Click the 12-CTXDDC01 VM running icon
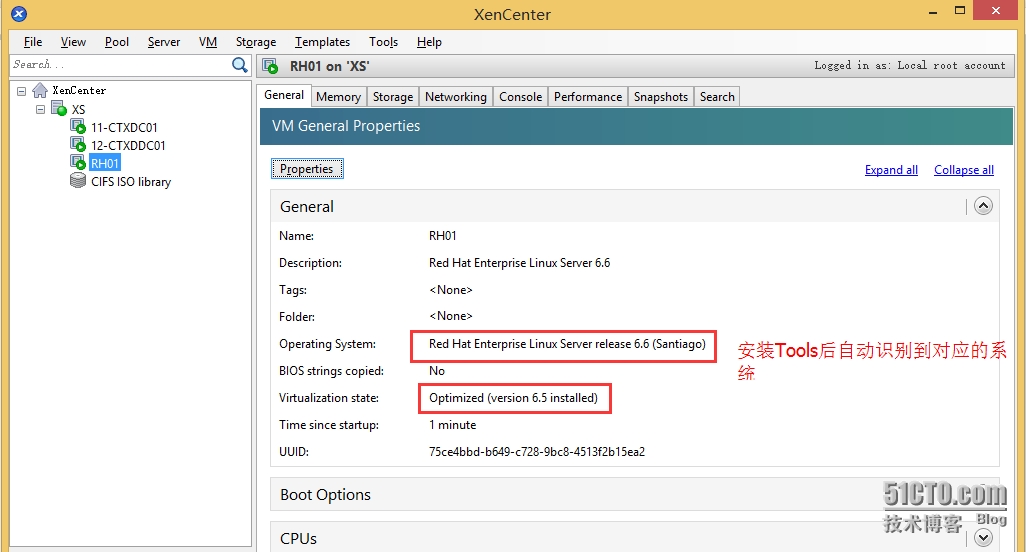This screenshot has height=552, width=1026. [78, 145]
